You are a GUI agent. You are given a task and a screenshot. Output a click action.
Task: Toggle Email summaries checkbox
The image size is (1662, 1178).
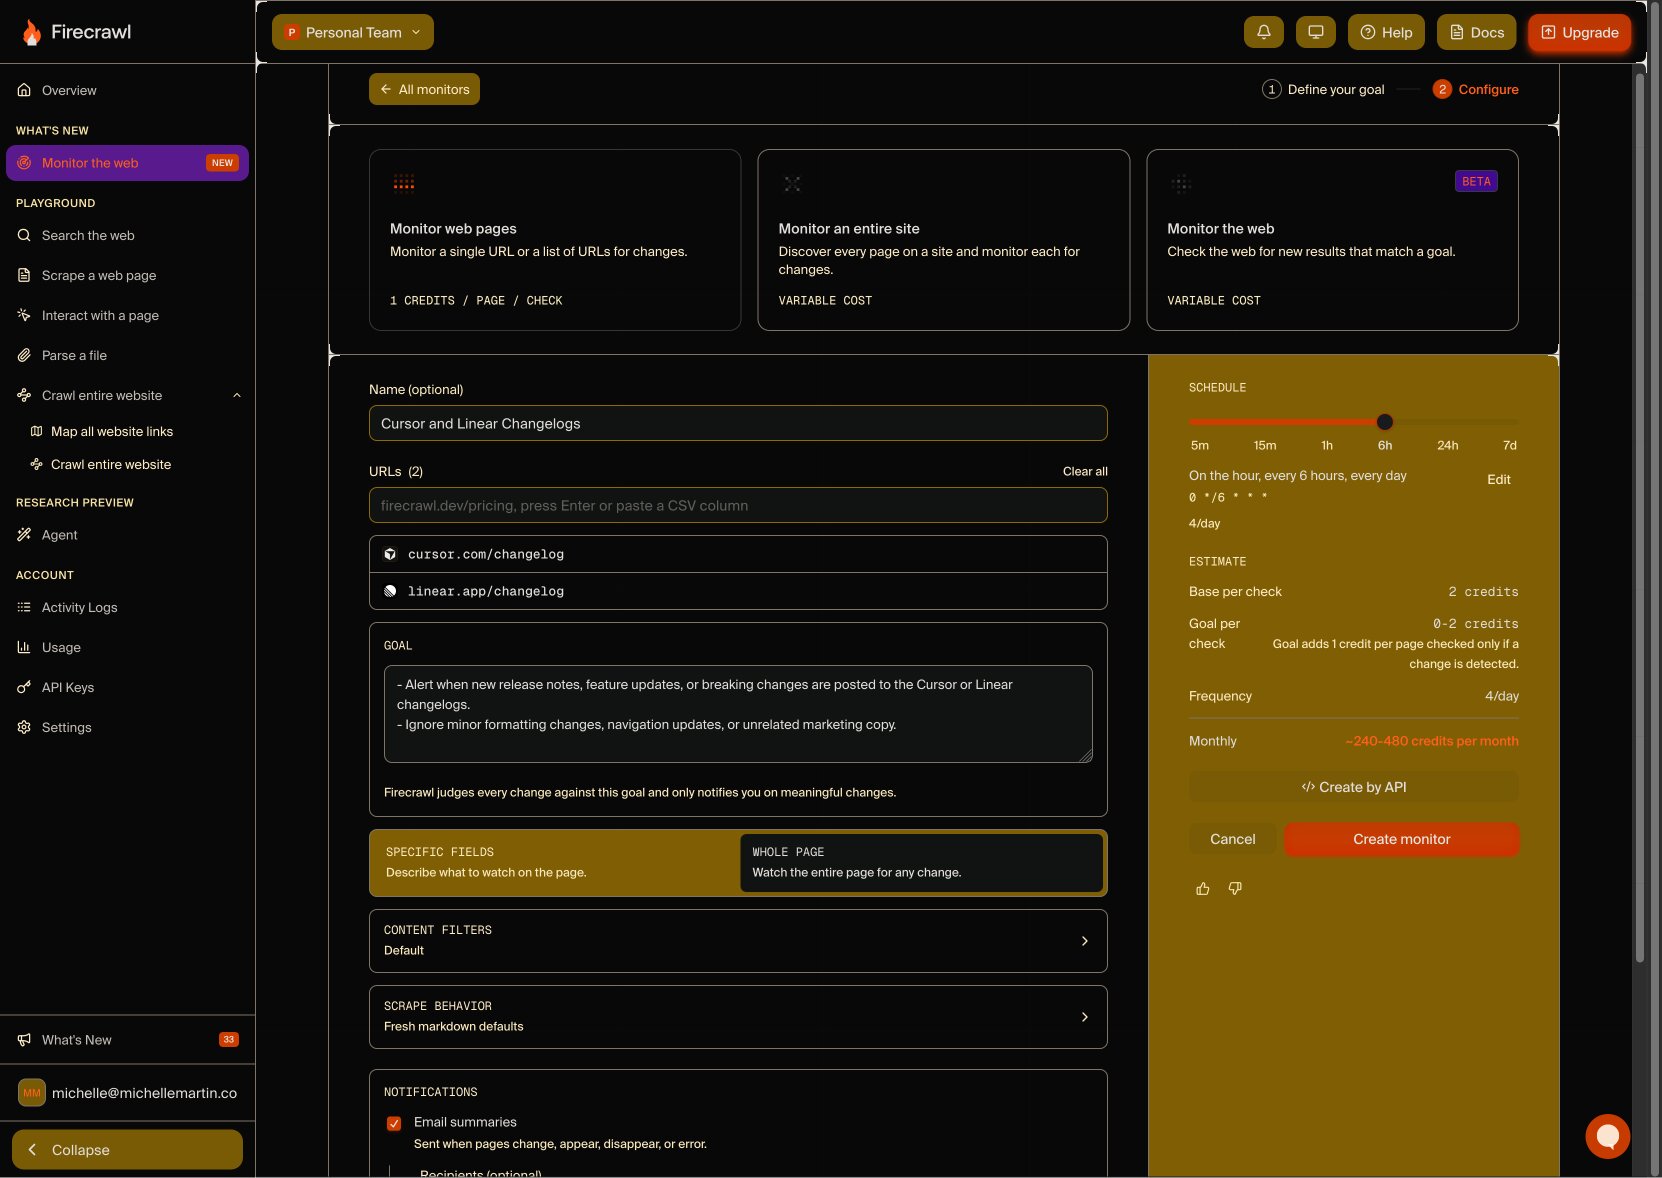pos(394,1123)
